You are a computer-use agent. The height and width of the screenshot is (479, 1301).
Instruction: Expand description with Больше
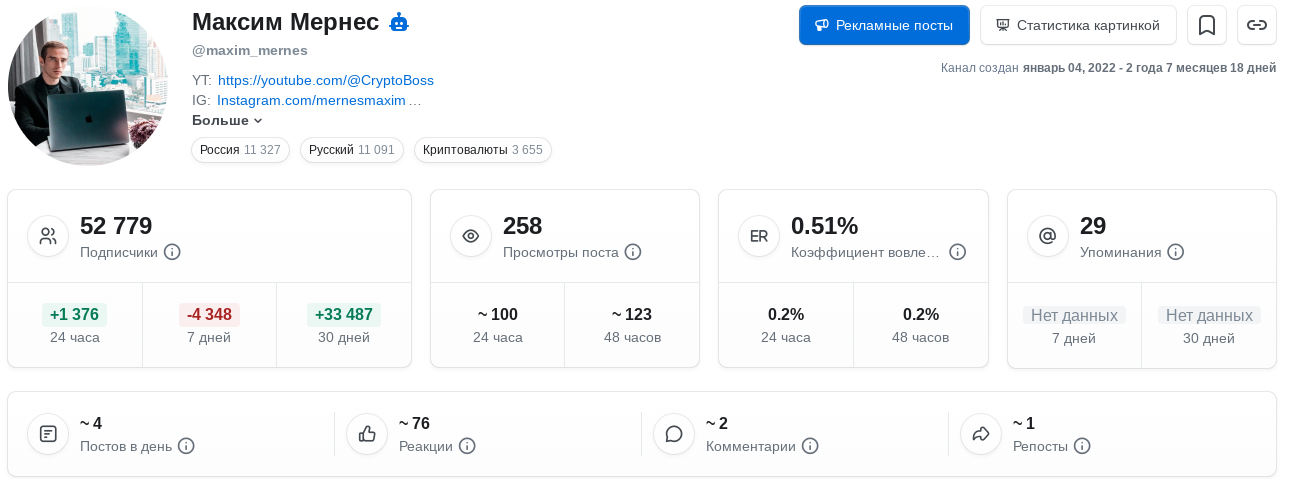pos(227,121)
